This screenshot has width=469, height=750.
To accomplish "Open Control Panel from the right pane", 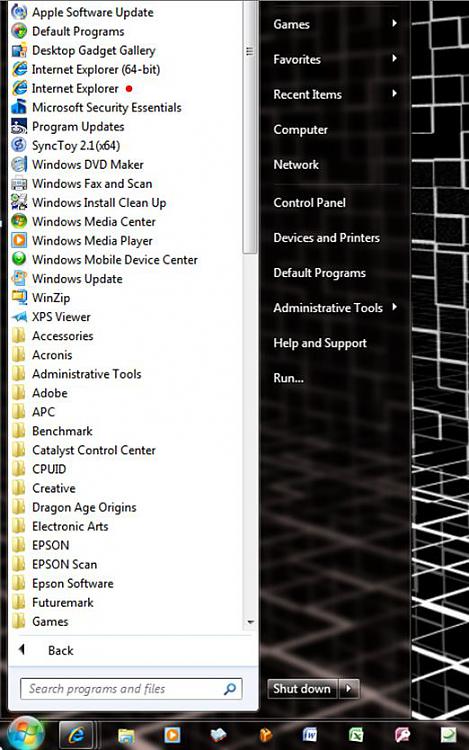I will 309,203.
